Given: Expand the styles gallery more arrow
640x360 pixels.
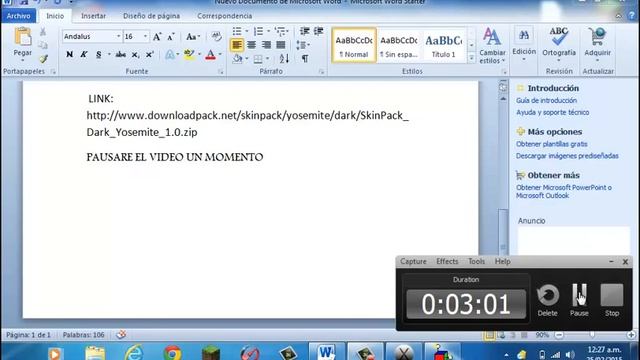Looking at the screenshot, I should 471,58.
